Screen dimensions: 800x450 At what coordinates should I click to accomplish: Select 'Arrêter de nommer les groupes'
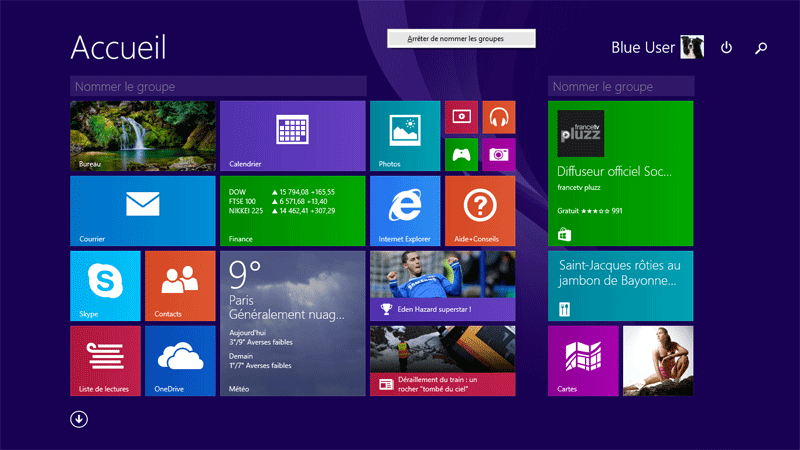point(461,39)
